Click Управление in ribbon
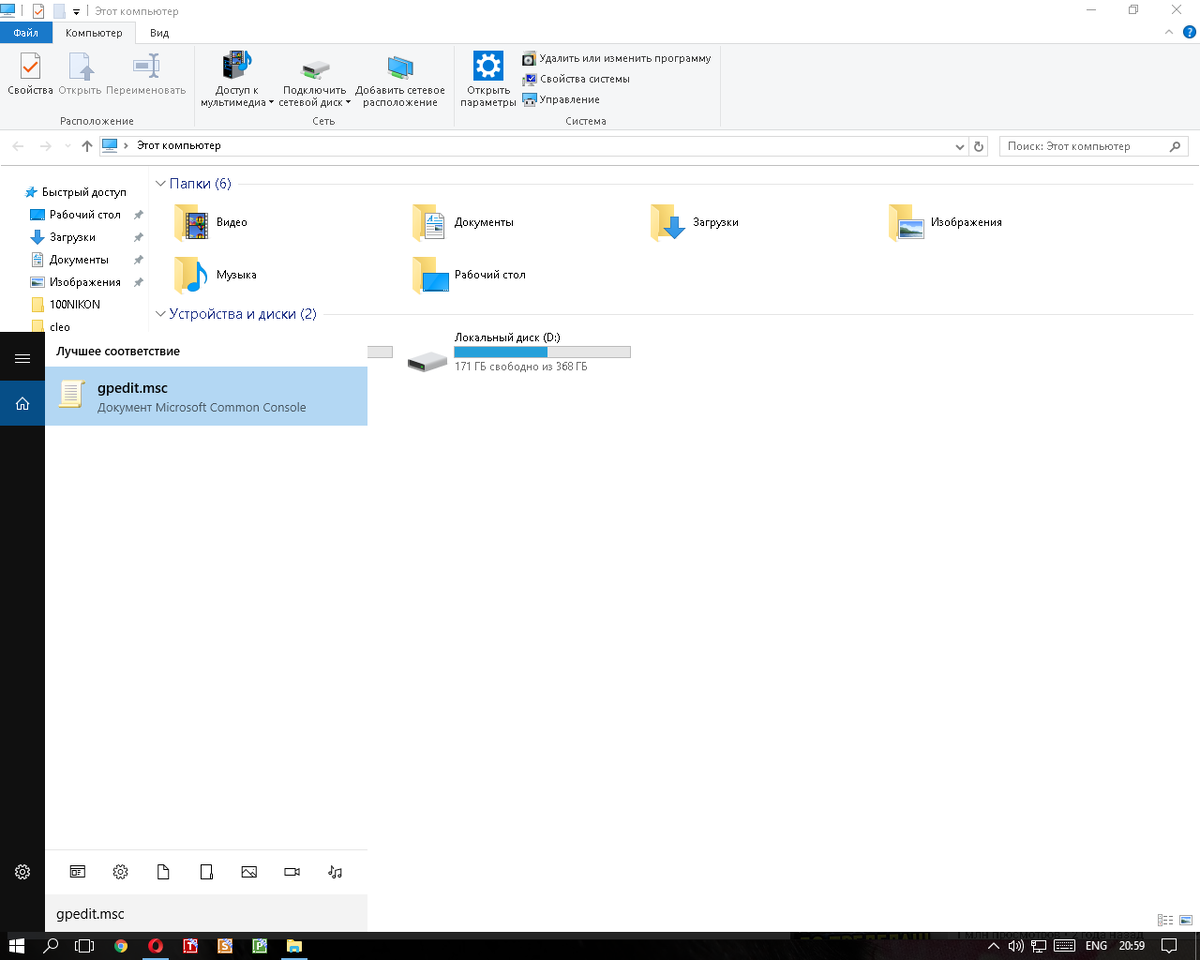 pyautogui.click(x=561, y=100)
